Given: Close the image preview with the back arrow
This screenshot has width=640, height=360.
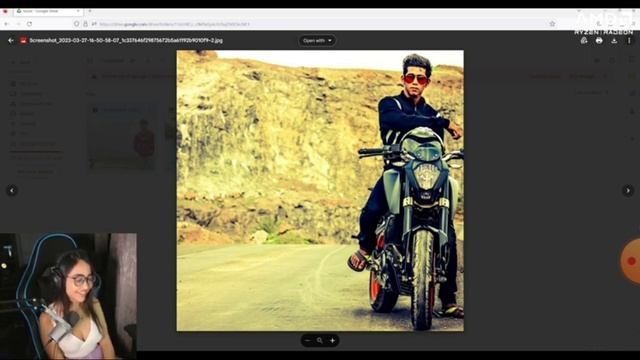Looking at the screenshot, I should click(11, 40).
